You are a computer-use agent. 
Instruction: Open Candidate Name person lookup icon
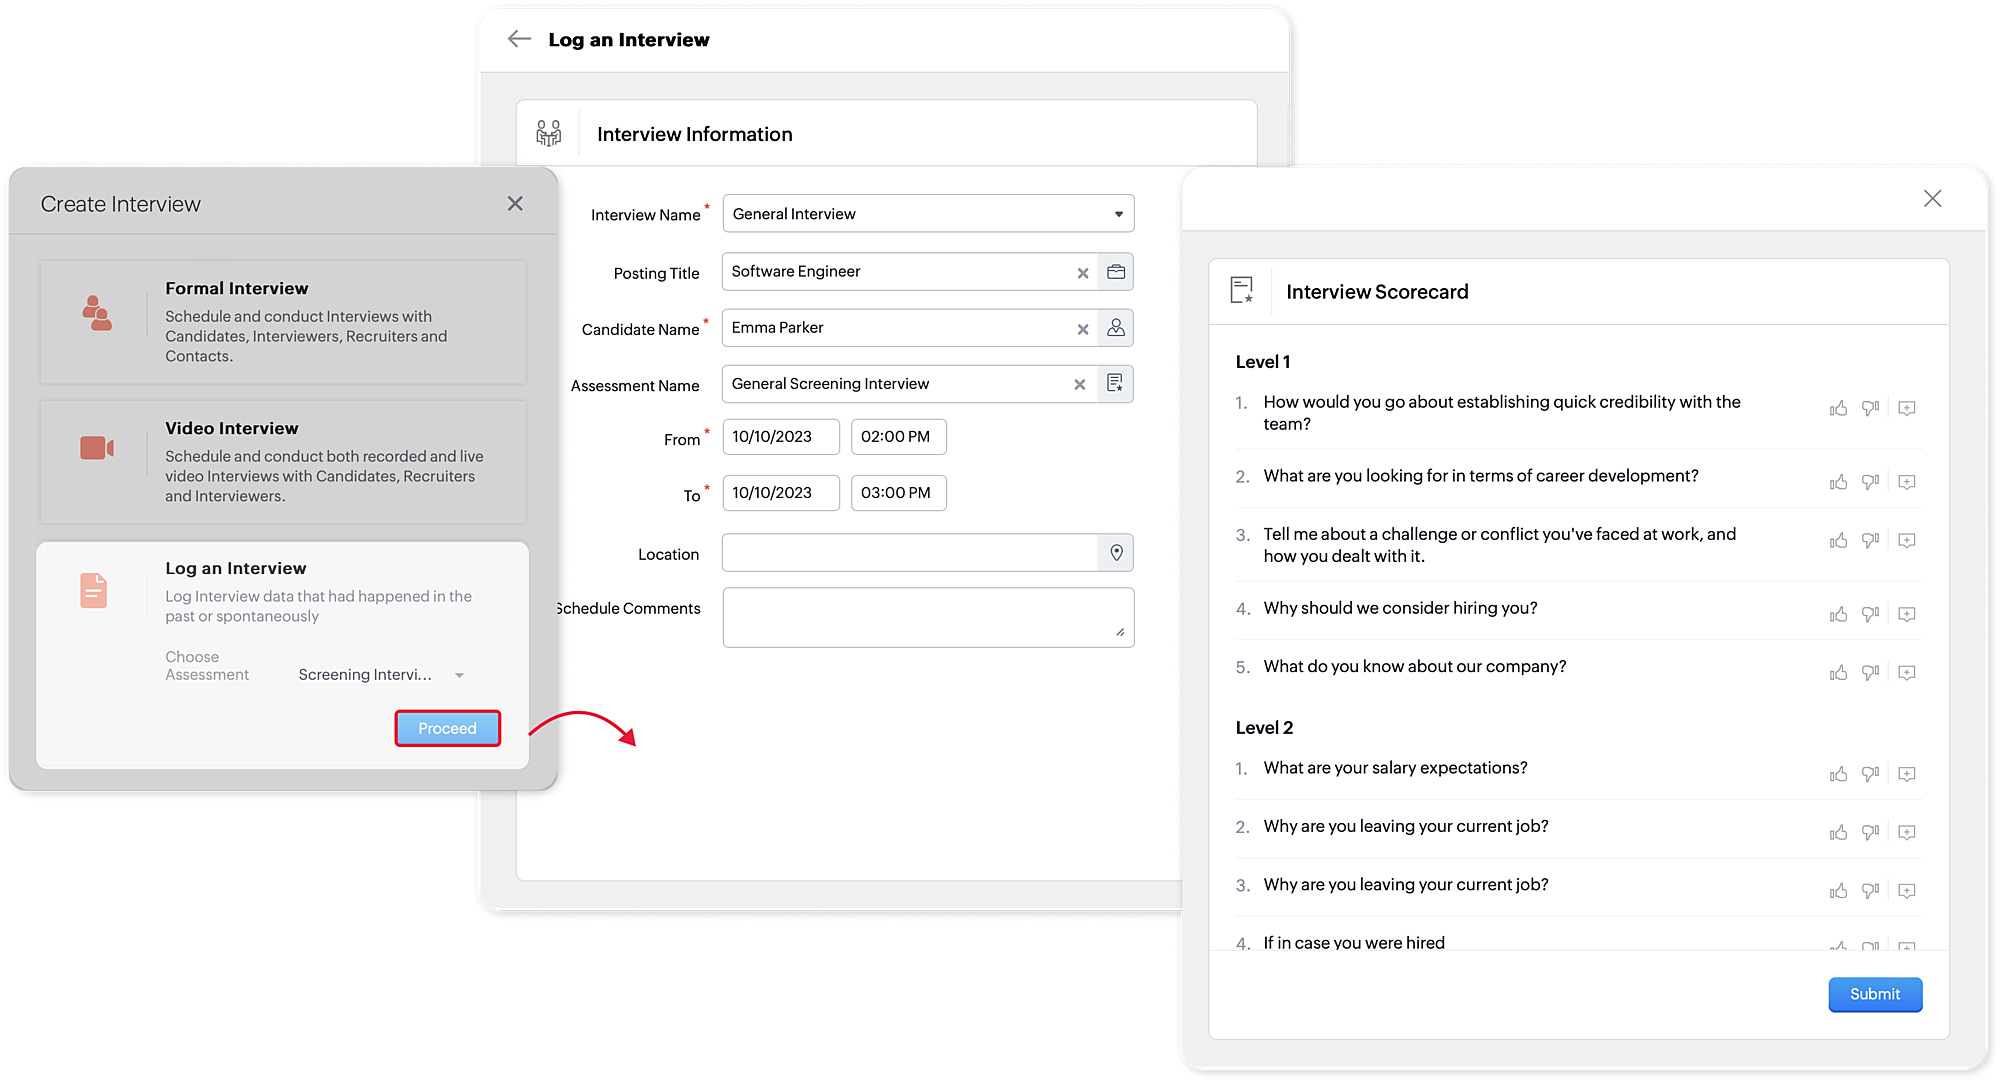tap(1116, 328)
